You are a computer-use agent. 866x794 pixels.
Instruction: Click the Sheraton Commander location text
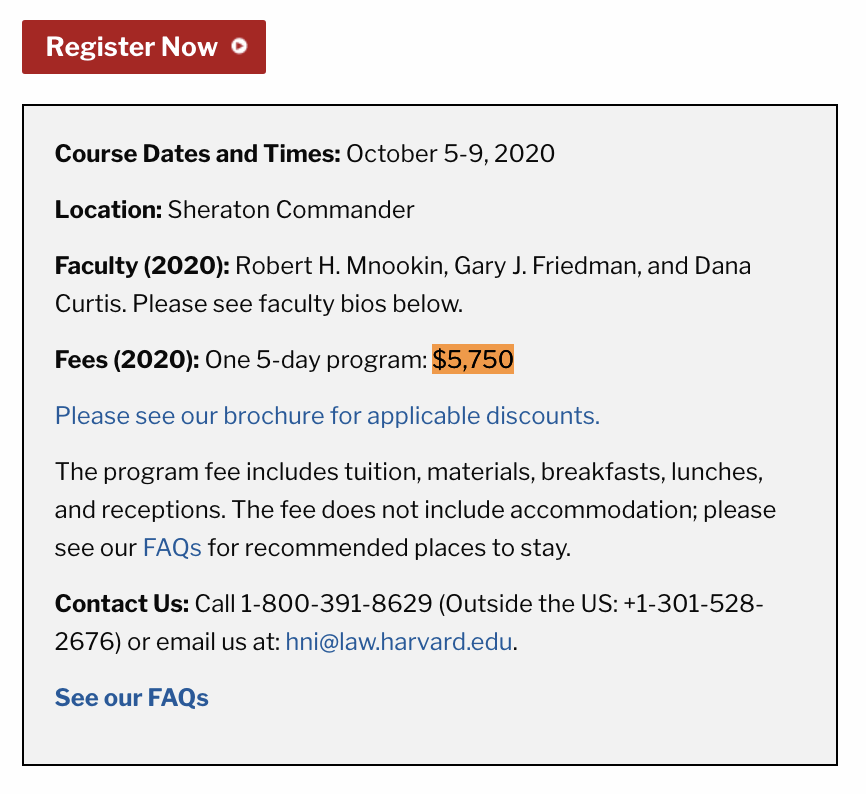[x=291, y=210]
